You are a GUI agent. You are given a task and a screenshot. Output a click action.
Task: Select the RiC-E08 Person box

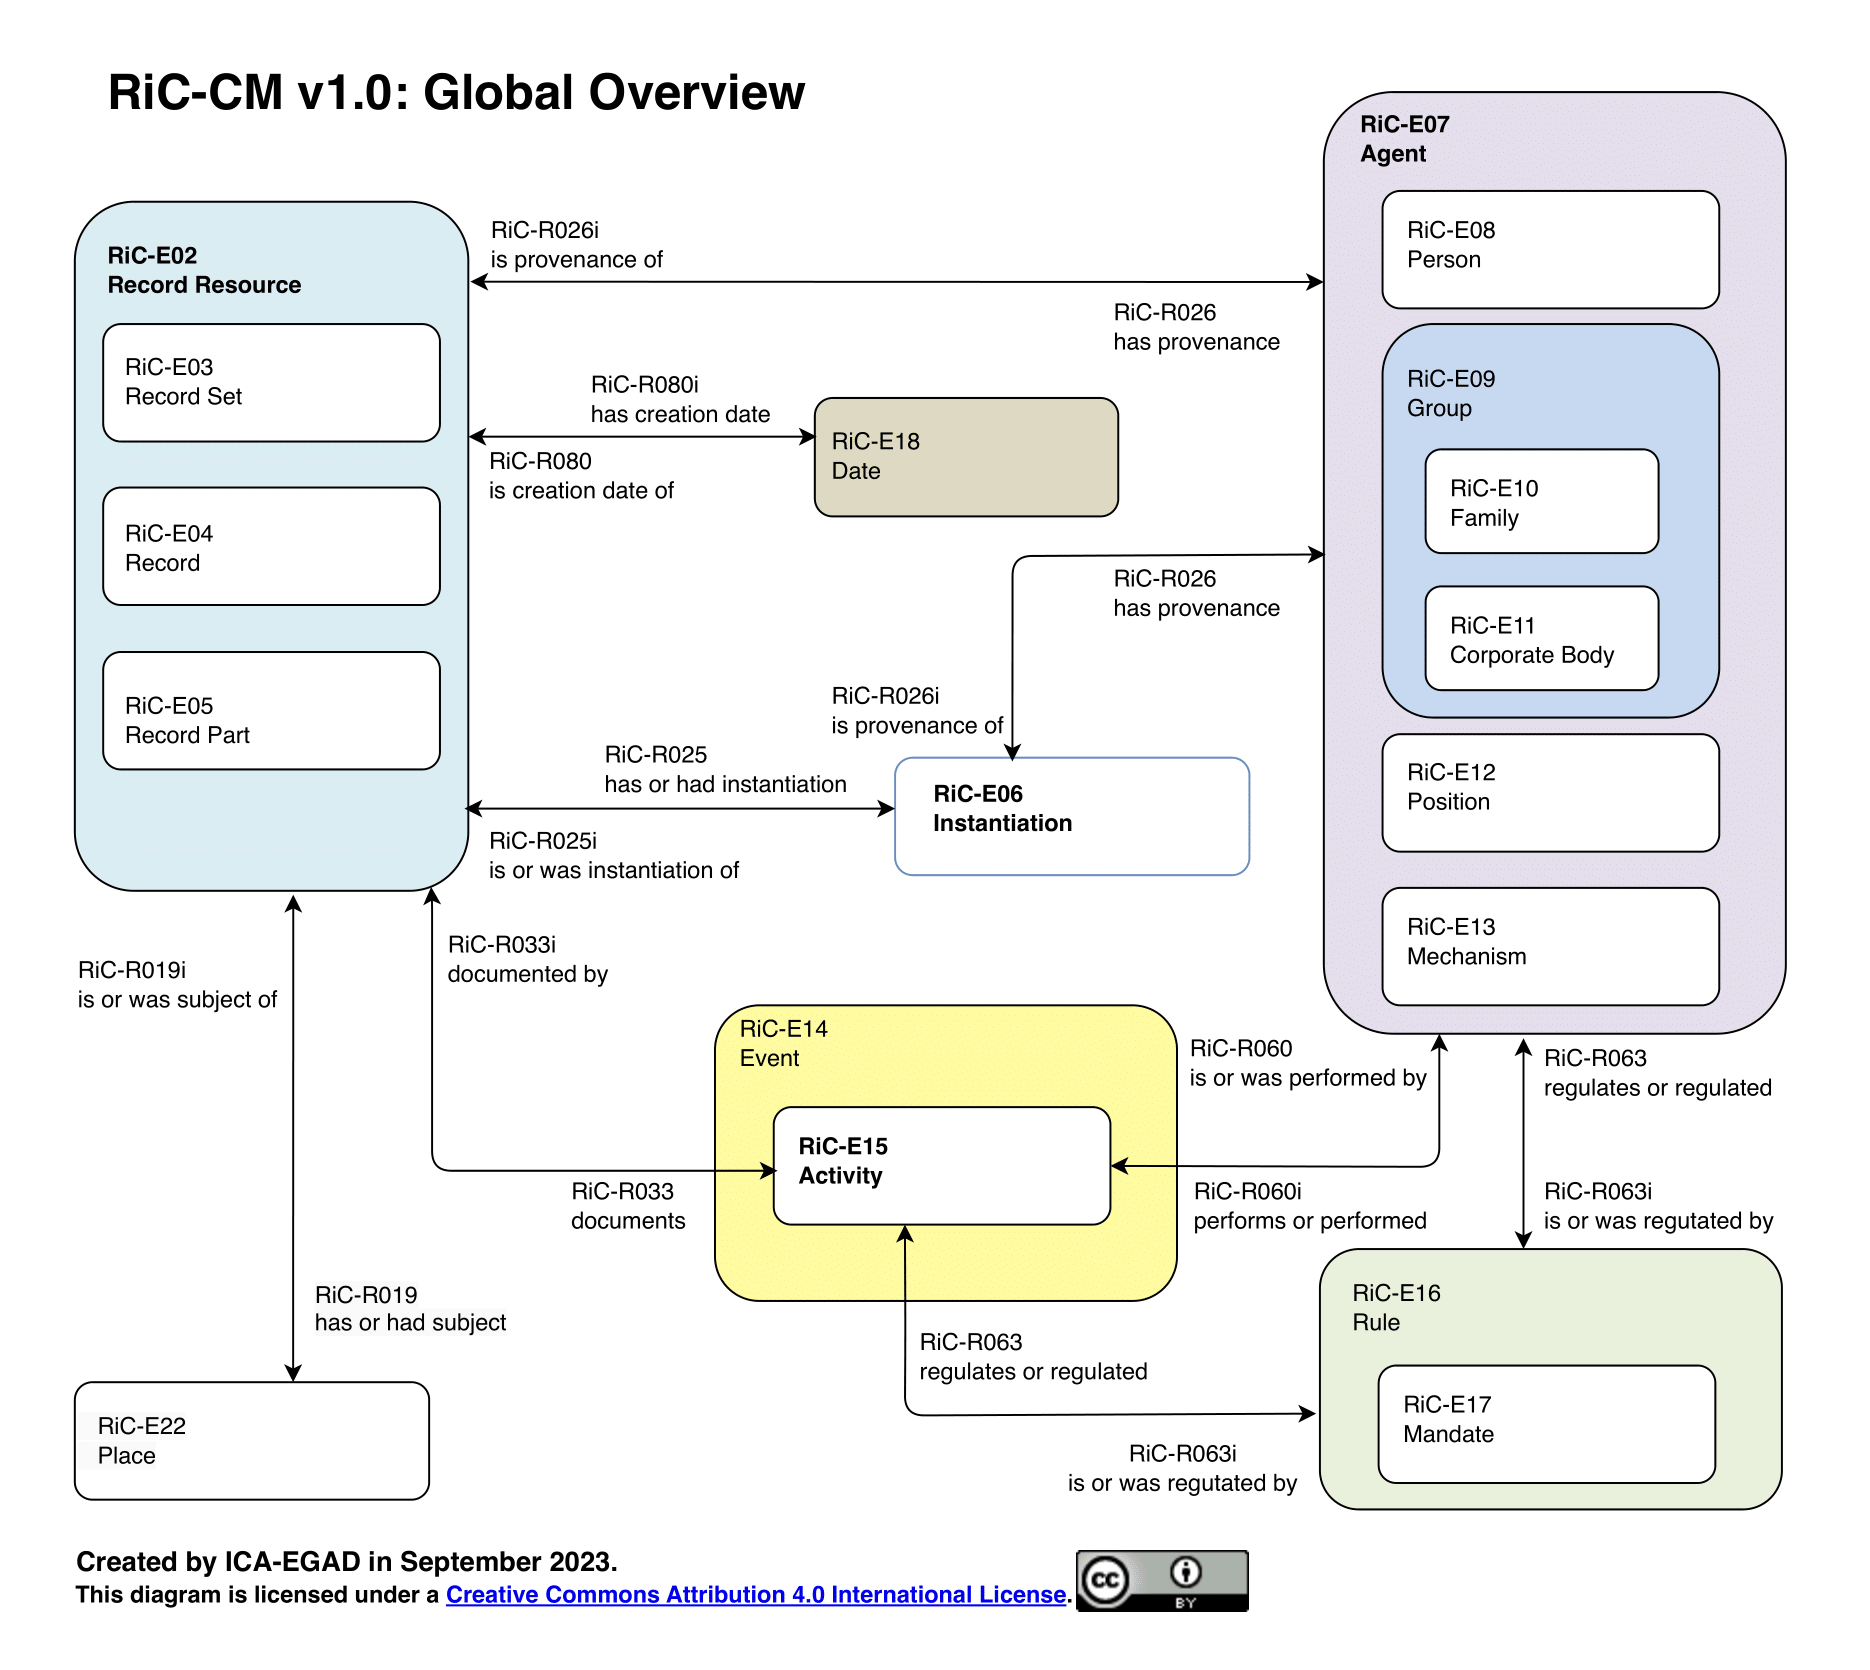[1550, 250]
